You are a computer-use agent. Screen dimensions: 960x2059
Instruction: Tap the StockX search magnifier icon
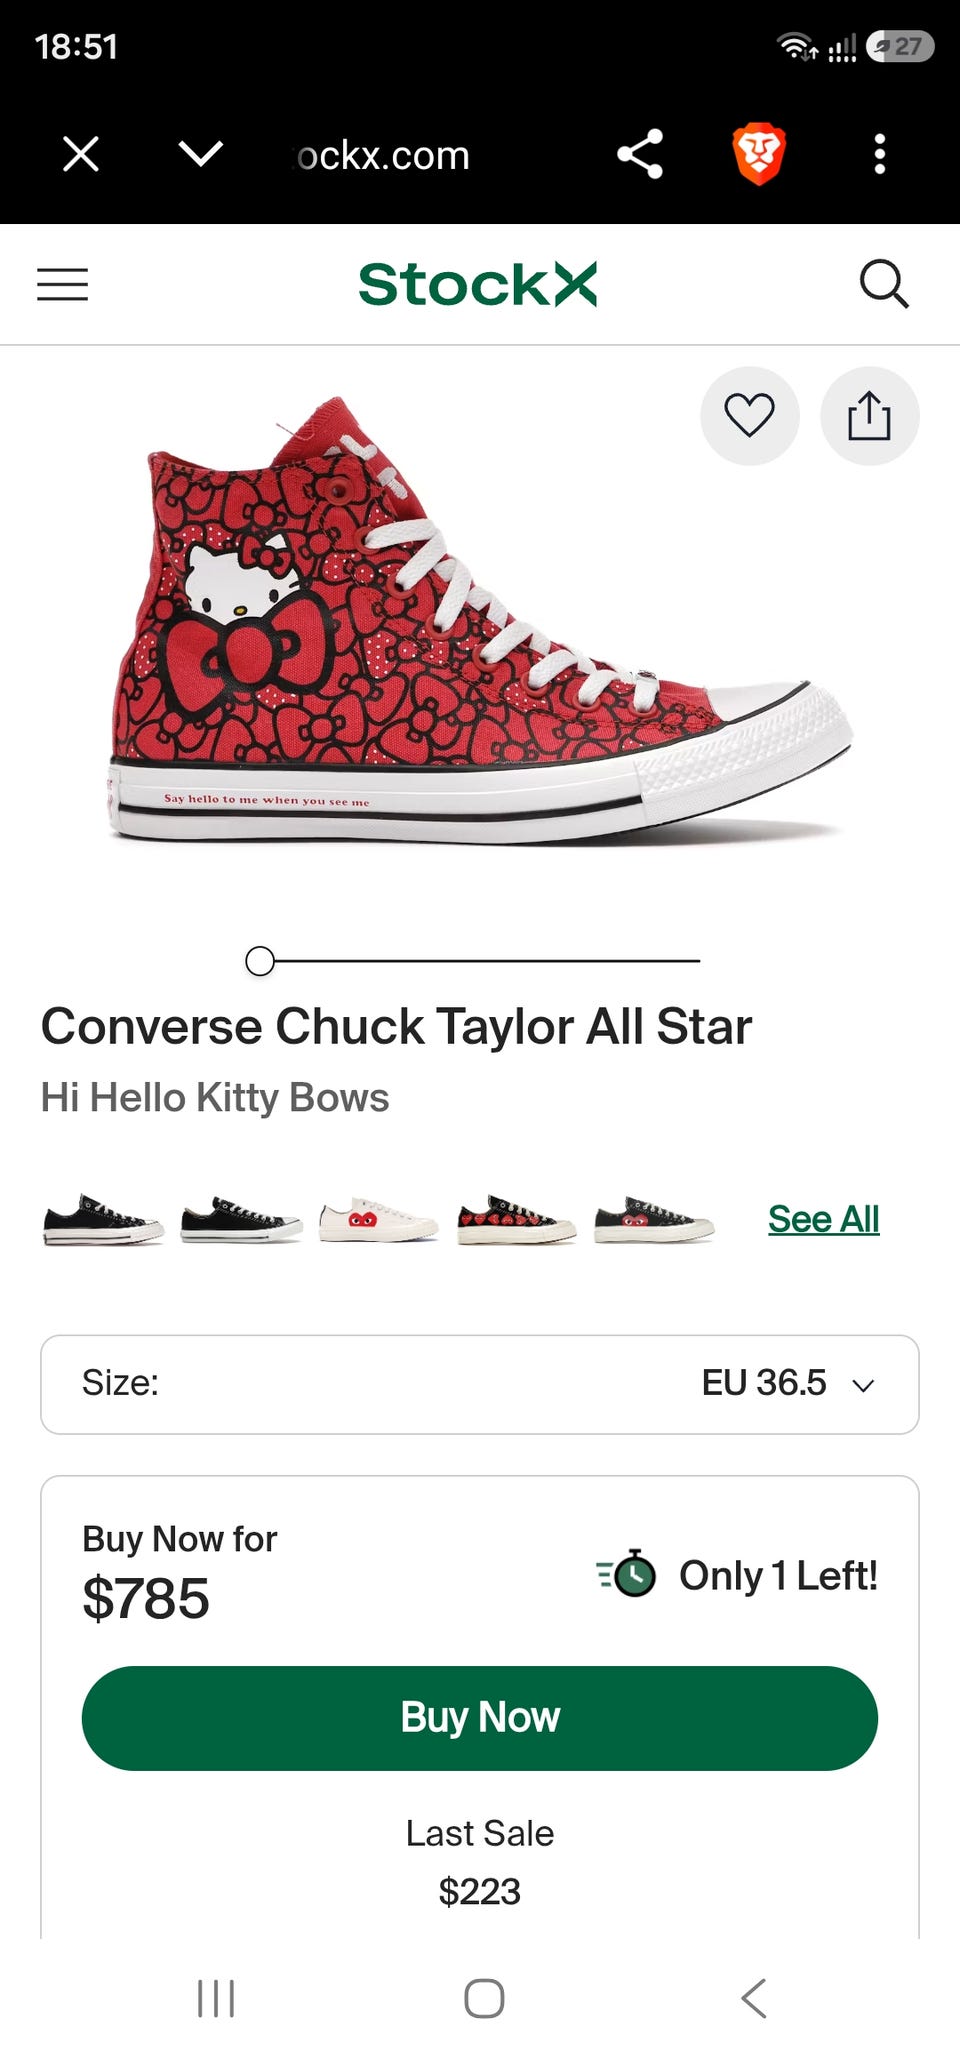pyautogui.click(x=884, y=284)
